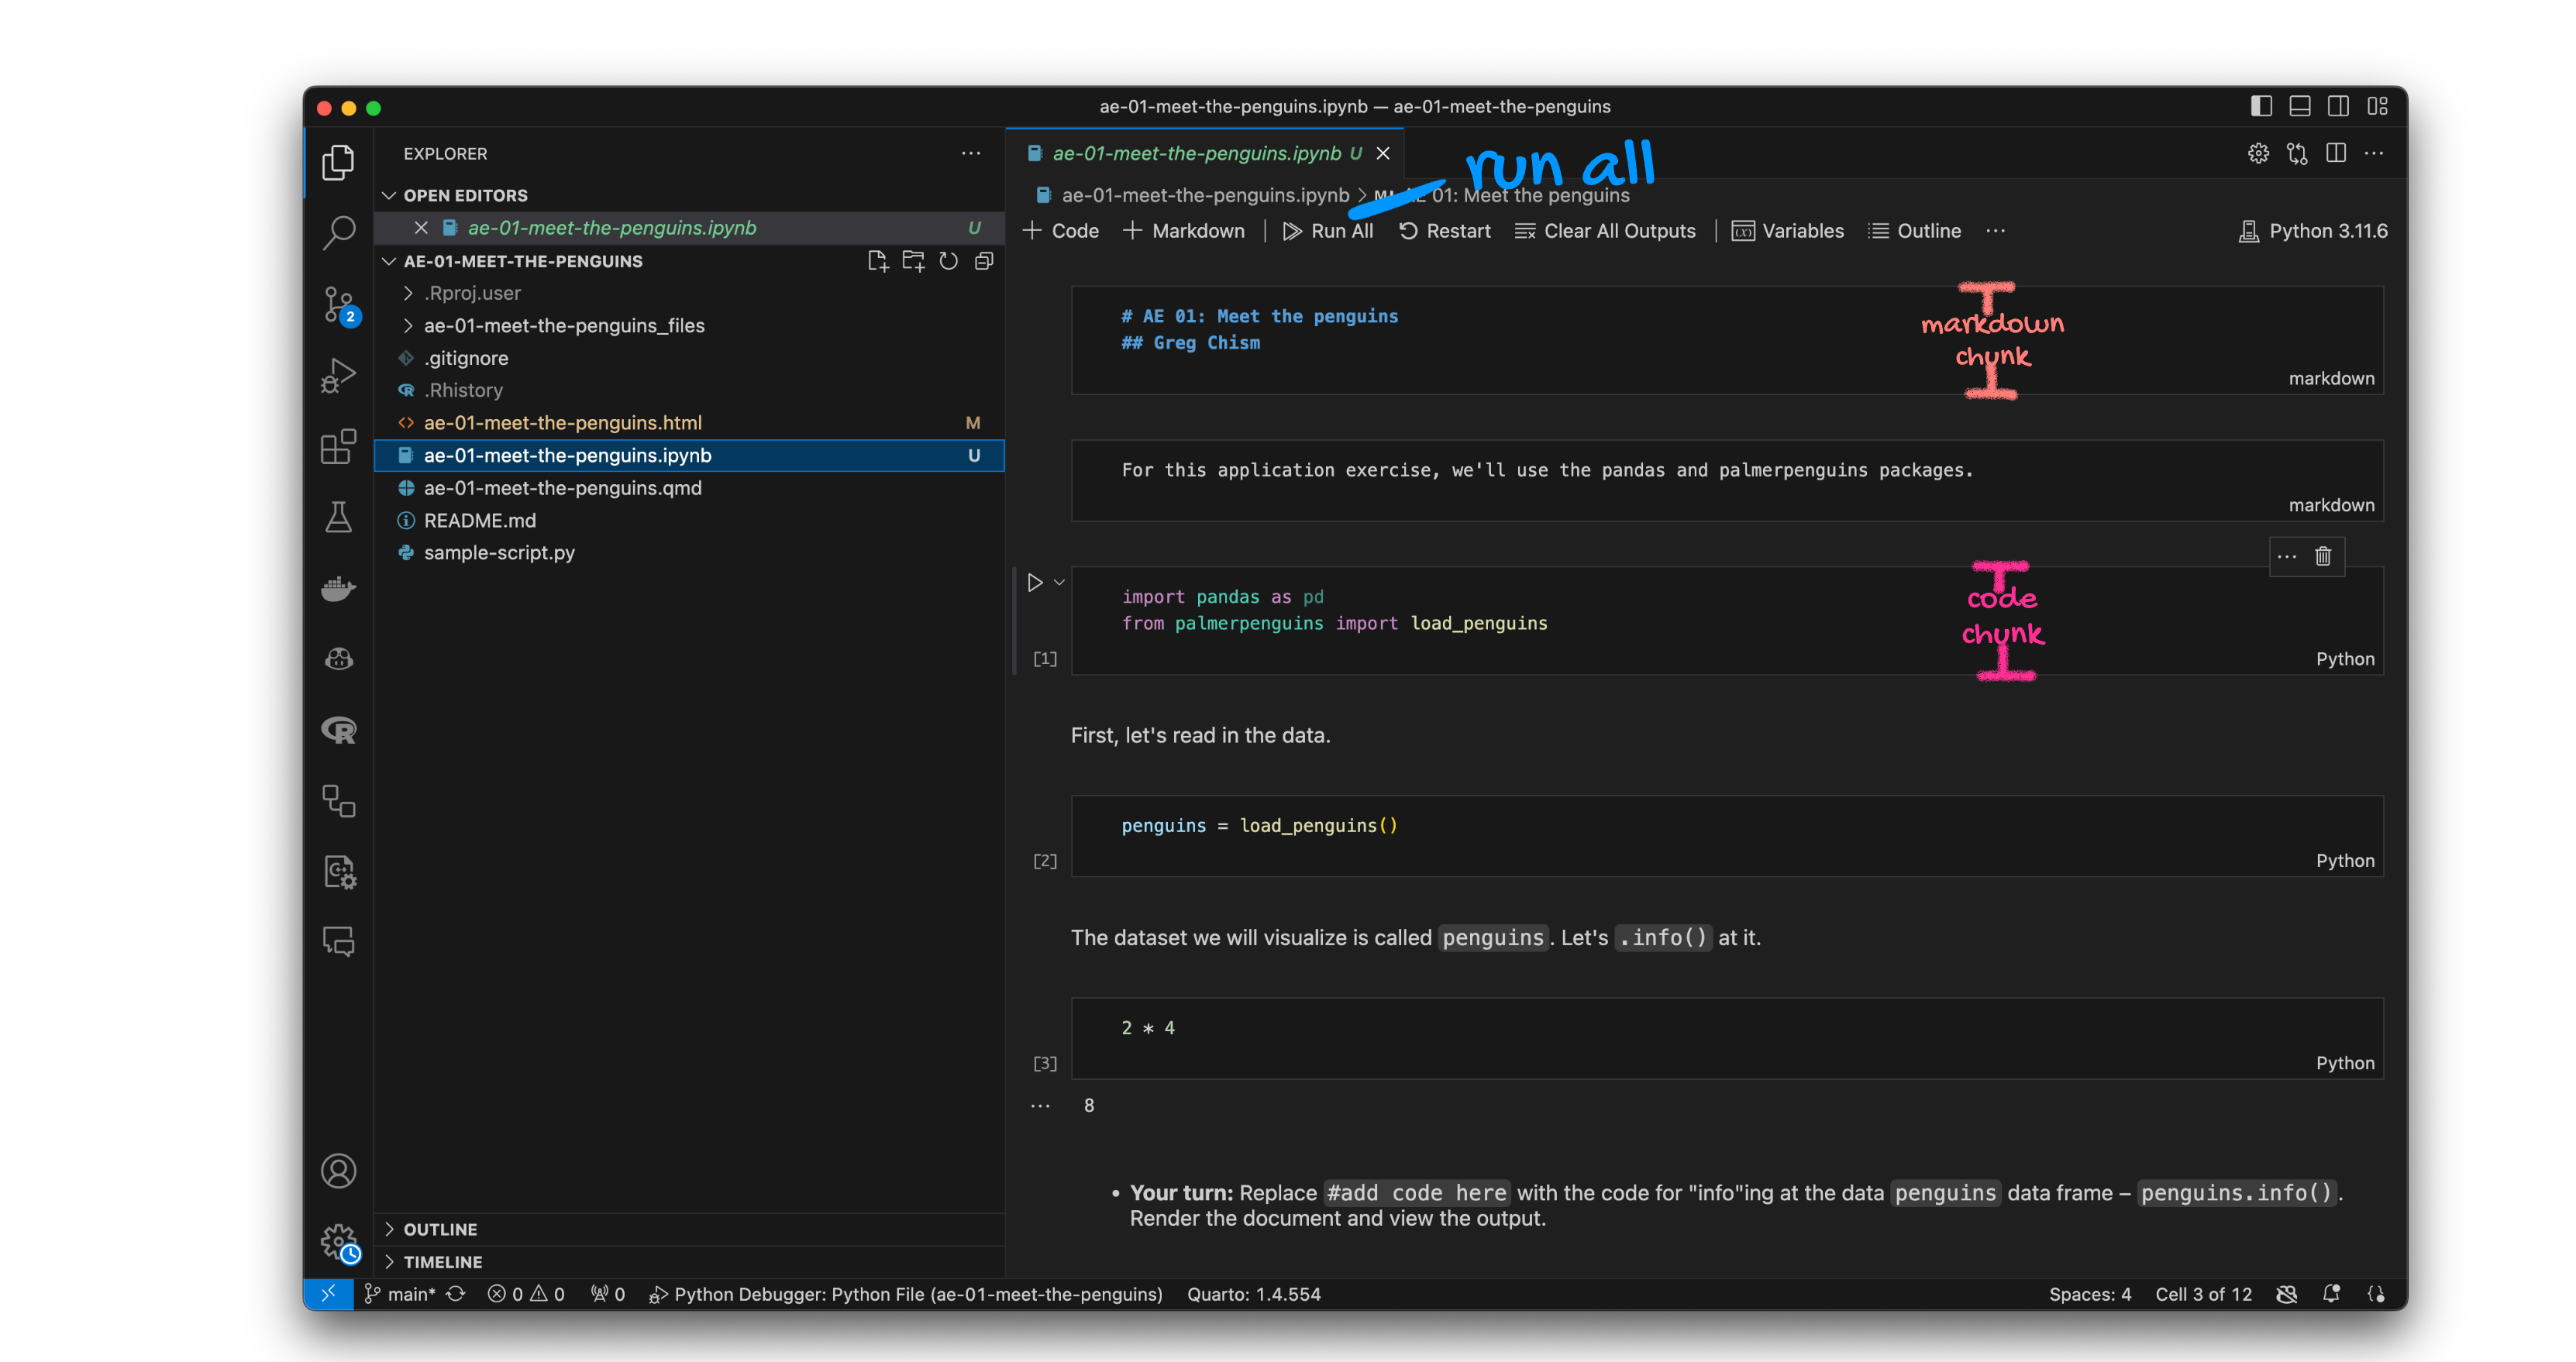Open the Docker extension panel
Image resolution: width=2576 pixels, height=1362 pixels.
click(338, 588)
